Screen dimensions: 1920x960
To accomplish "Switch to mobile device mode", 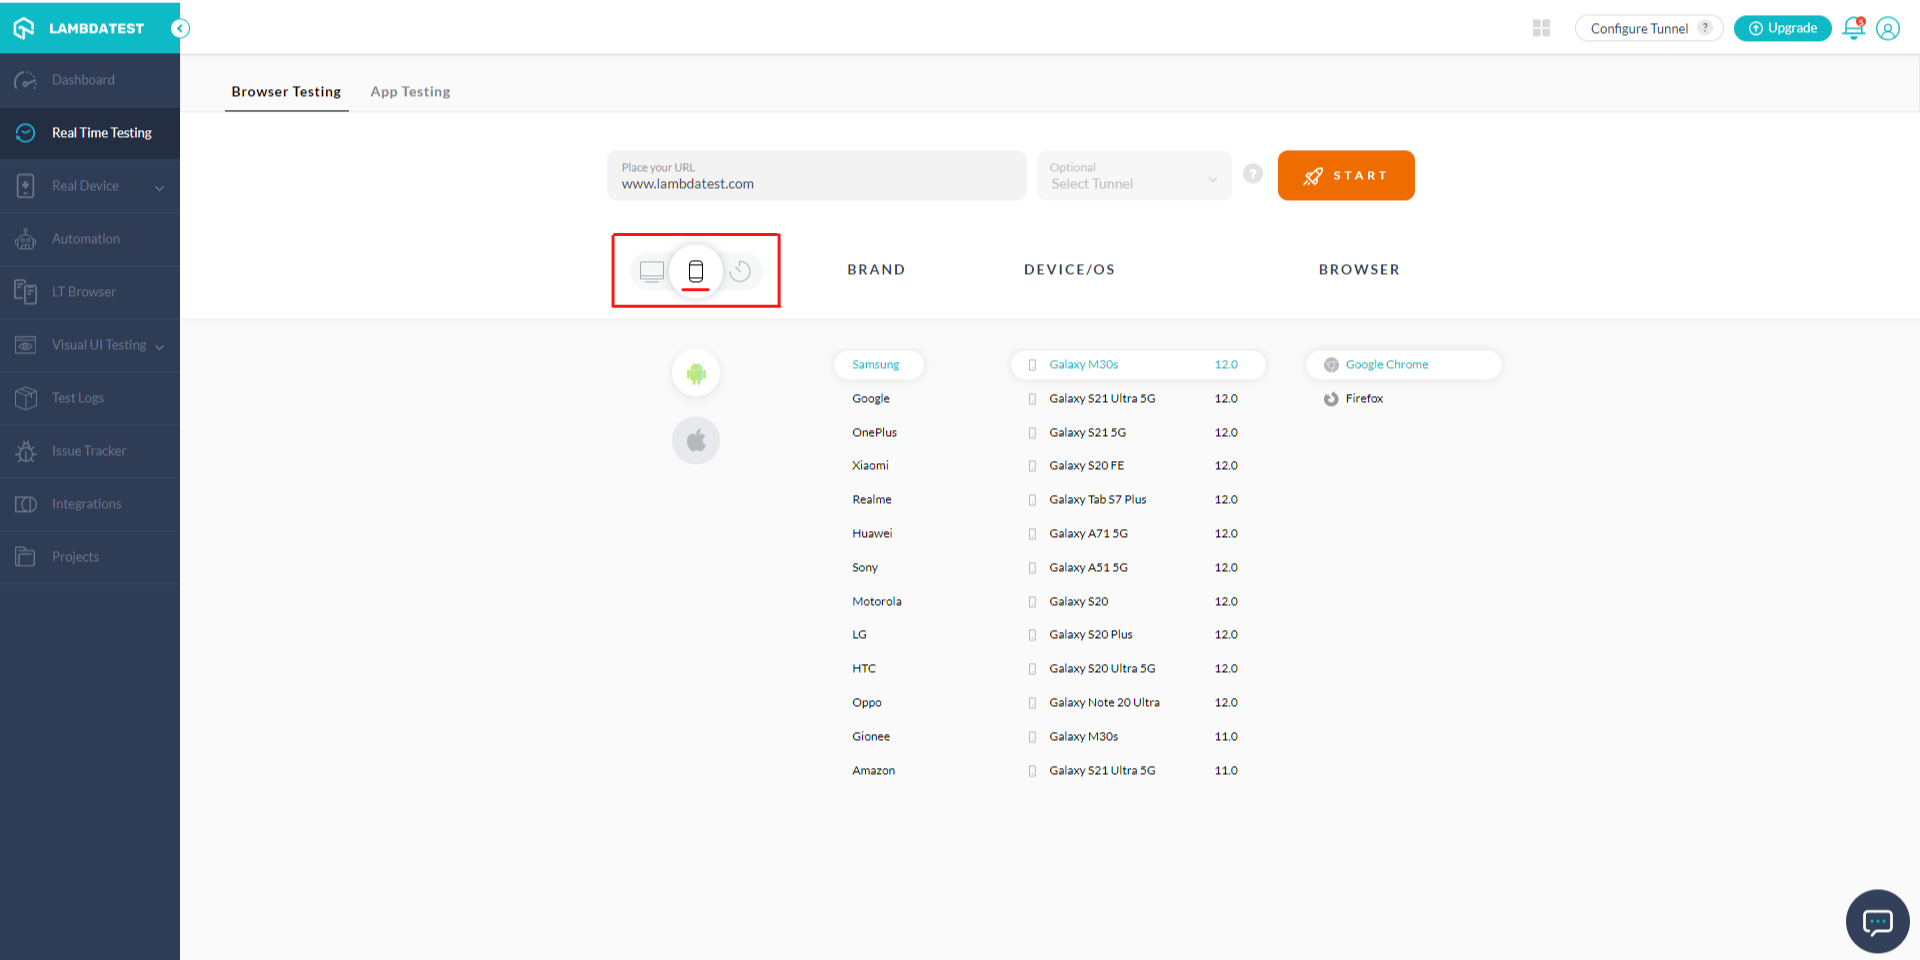I will tap(696, 271).
